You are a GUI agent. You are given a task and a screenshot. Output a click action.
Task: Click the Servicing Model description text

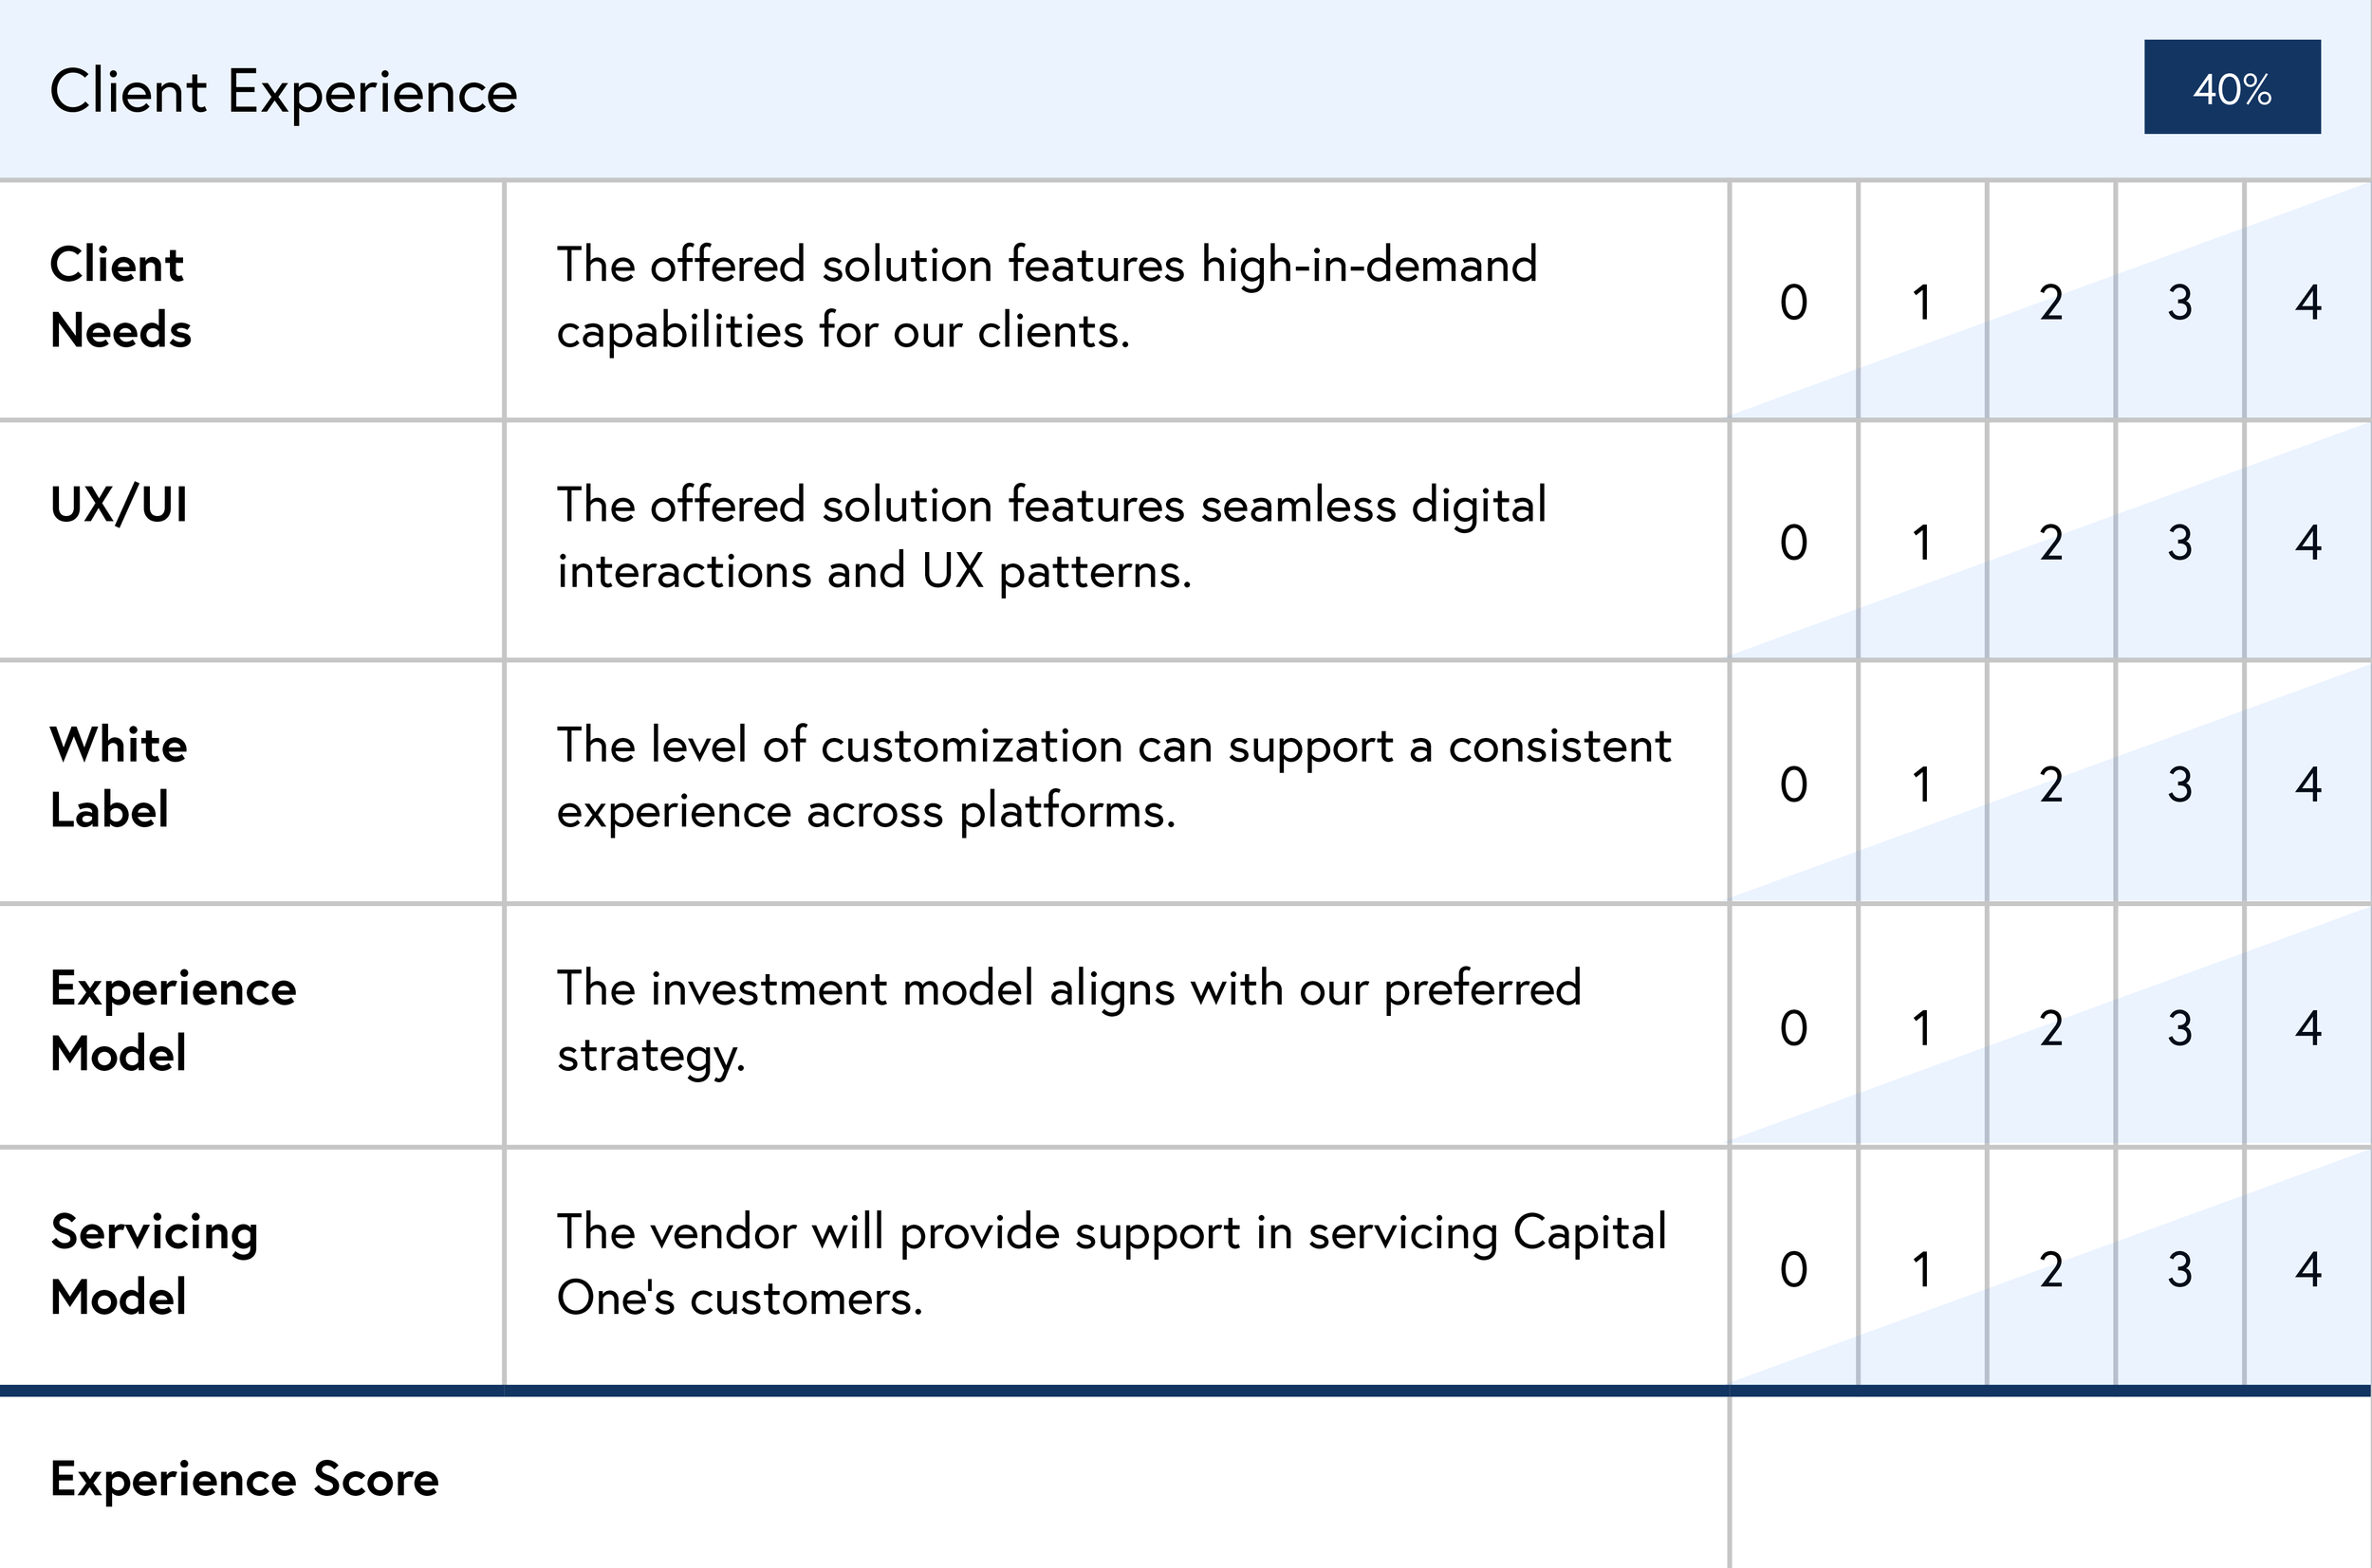[1110, 1264]
